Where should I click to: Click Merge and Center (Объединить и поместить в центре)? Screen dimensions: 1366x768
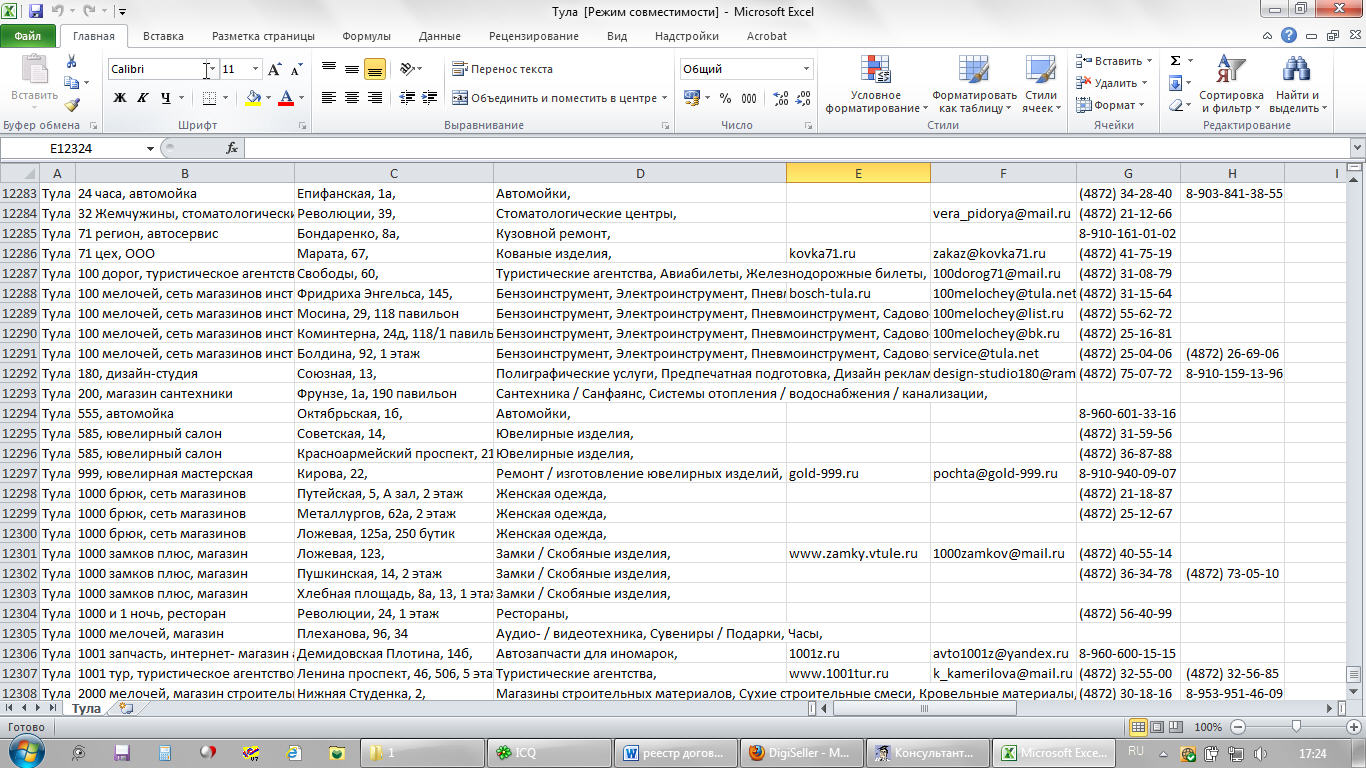coord(554,98)
